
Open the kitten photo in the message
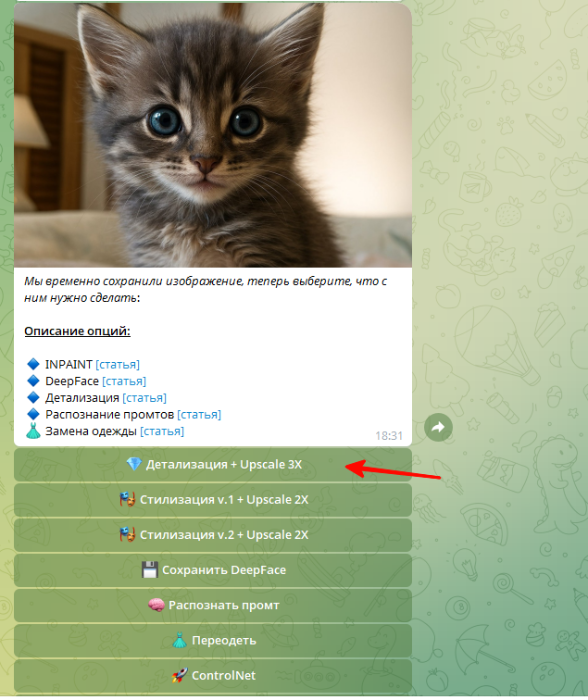coord(213,135)
